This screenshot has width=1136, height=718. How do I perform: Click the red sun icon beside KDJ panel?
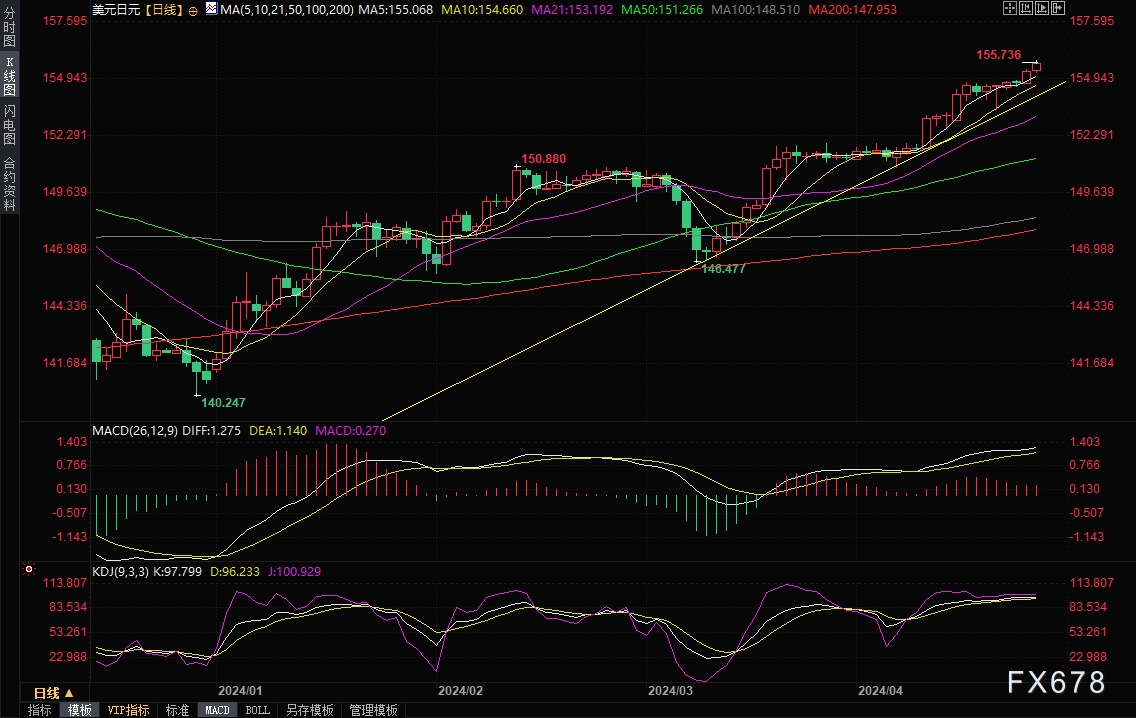click(28, 569)
